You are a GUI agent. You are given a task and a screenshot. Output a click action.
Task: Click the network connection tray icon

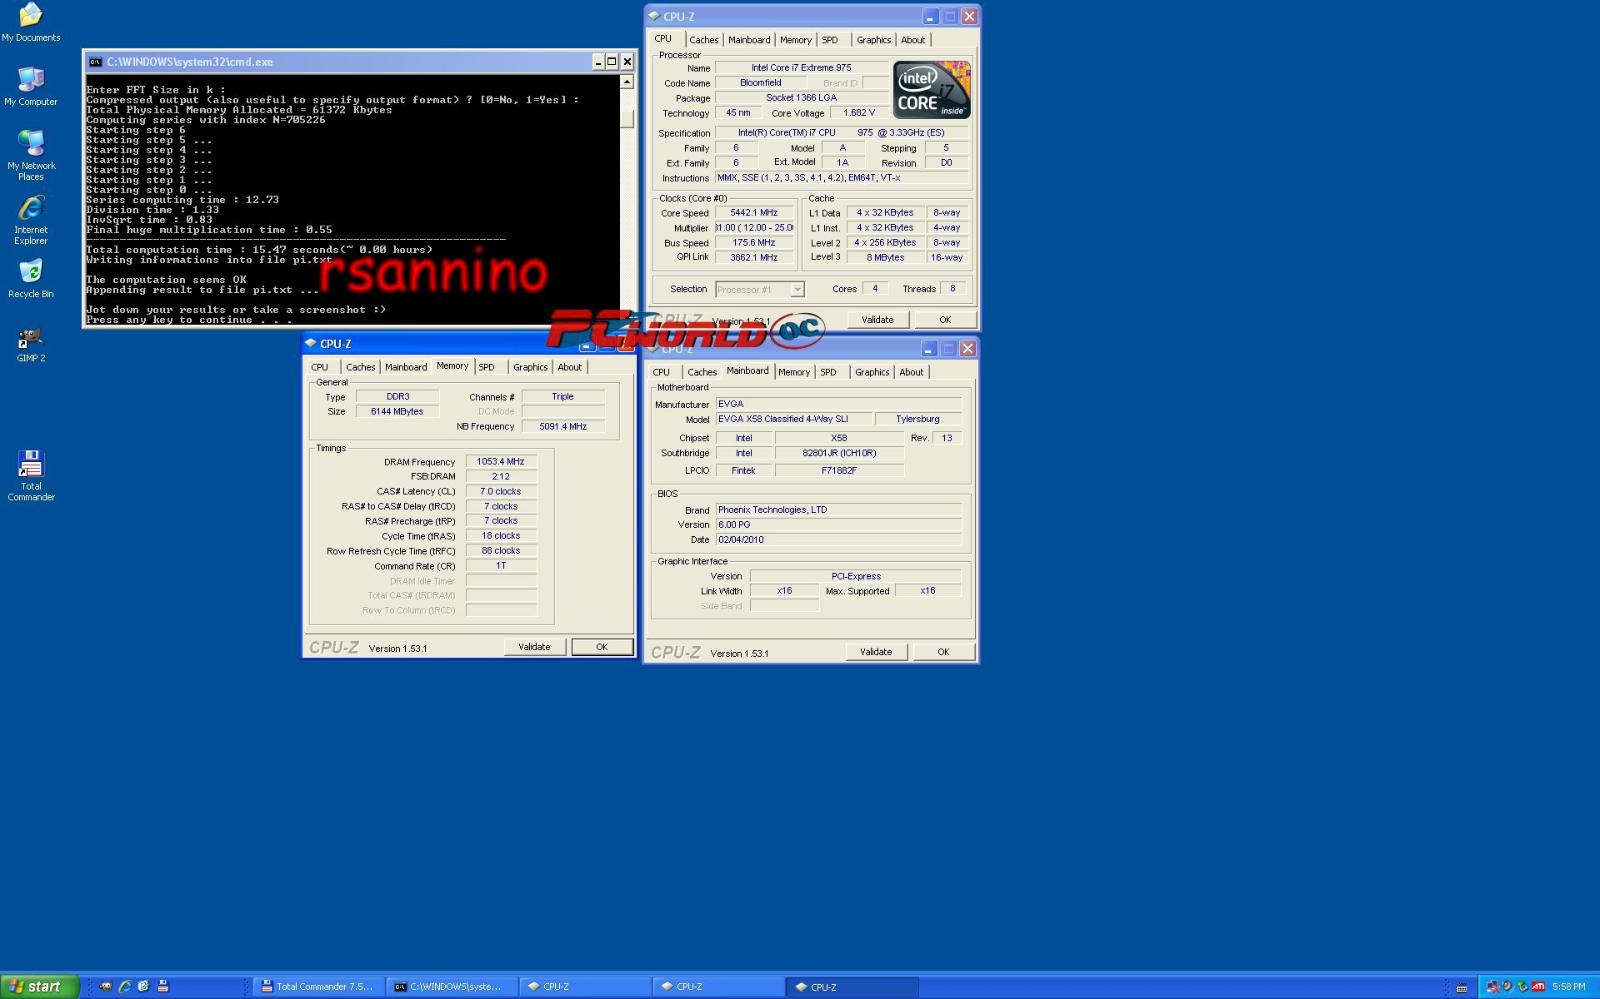pyautogui.click(x=1493, y=987)
